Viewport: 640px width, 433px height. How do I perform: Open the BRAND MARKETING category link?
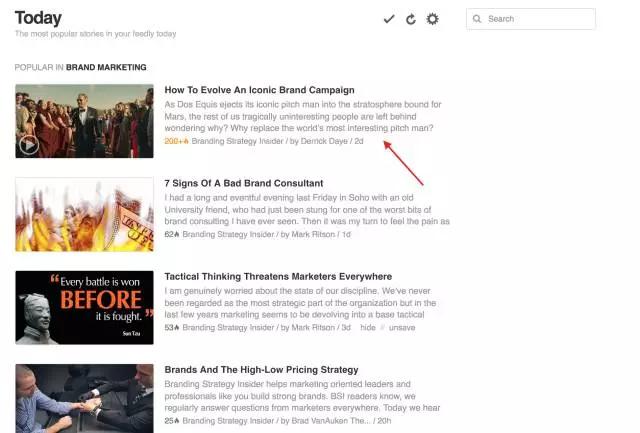[106, 67]
